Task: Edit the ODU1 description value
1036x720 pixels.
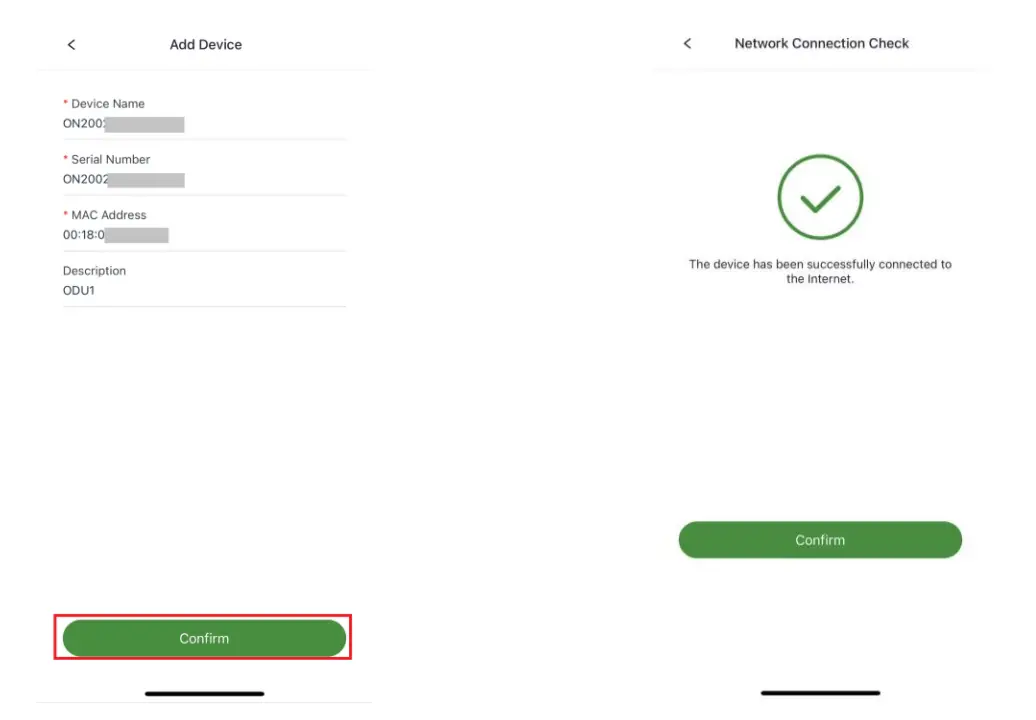Action: click(79, 291)
